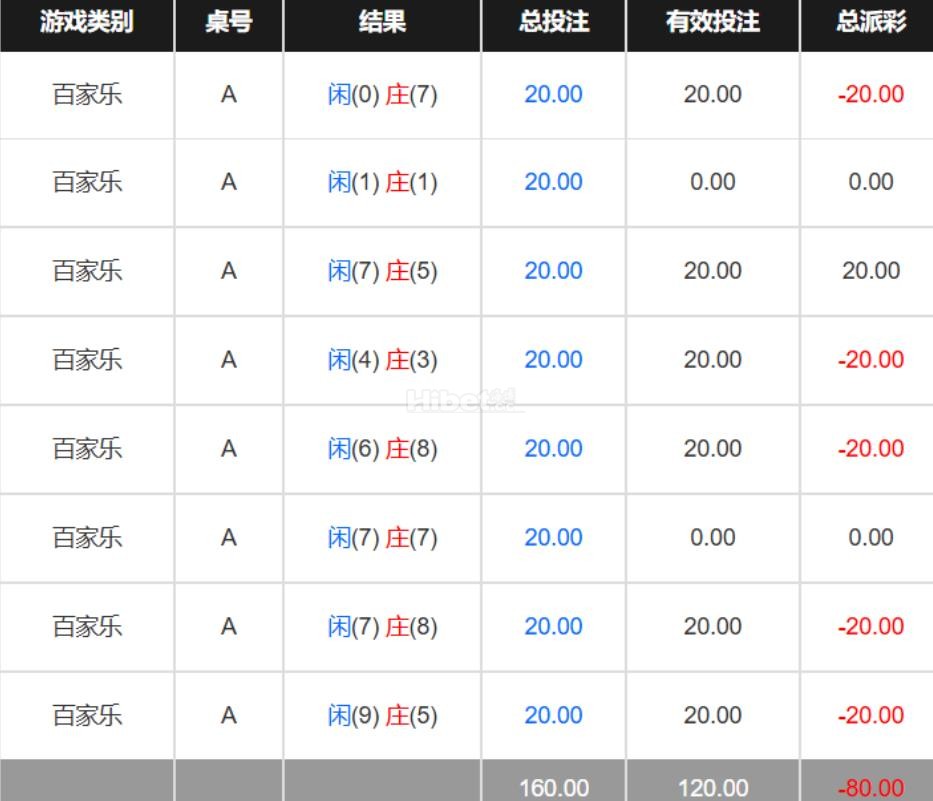Click the 总派彩 column header
The height and width of the screenshot is (801, 933).
tap(871, 23)
